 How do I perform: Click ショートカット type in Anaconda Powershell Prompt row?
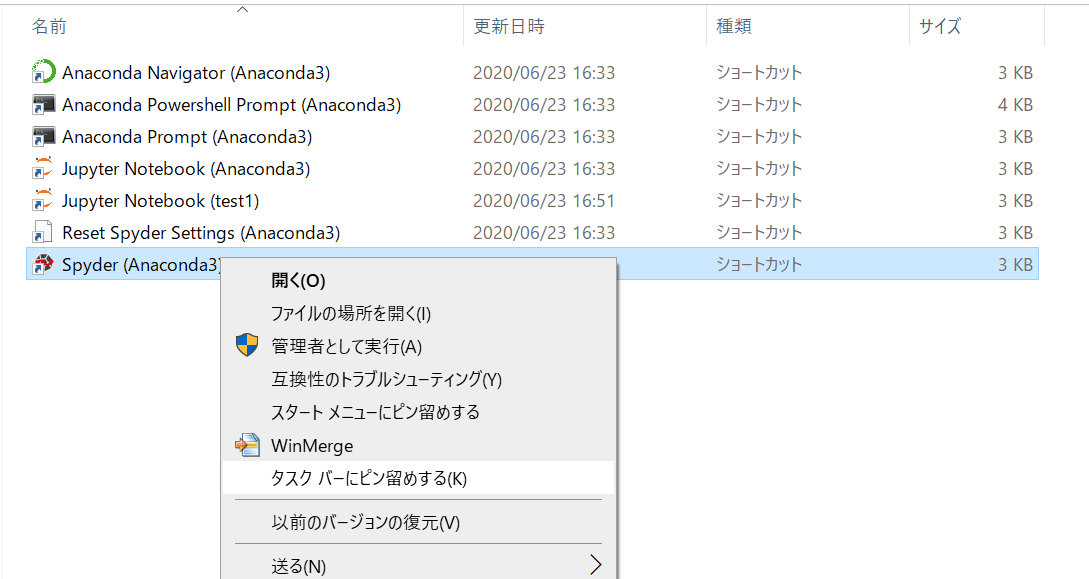(759, 105)
